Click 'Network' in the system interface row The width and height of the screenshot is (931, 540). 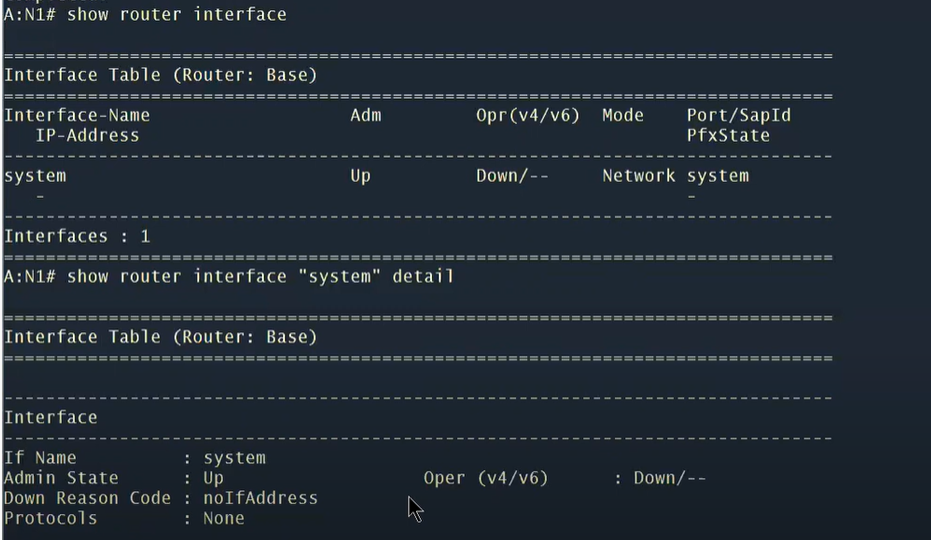click(x=639, y=176)
